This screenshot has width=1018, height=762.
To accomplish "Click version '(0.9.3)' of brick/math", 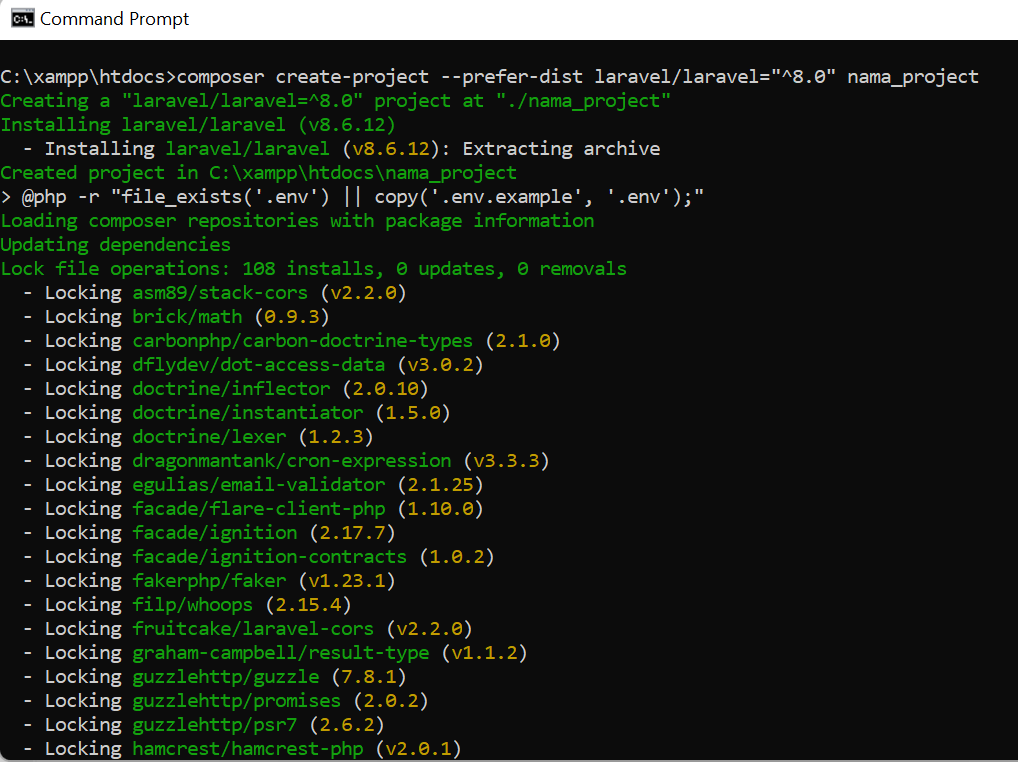I will (x=292, y=317).
